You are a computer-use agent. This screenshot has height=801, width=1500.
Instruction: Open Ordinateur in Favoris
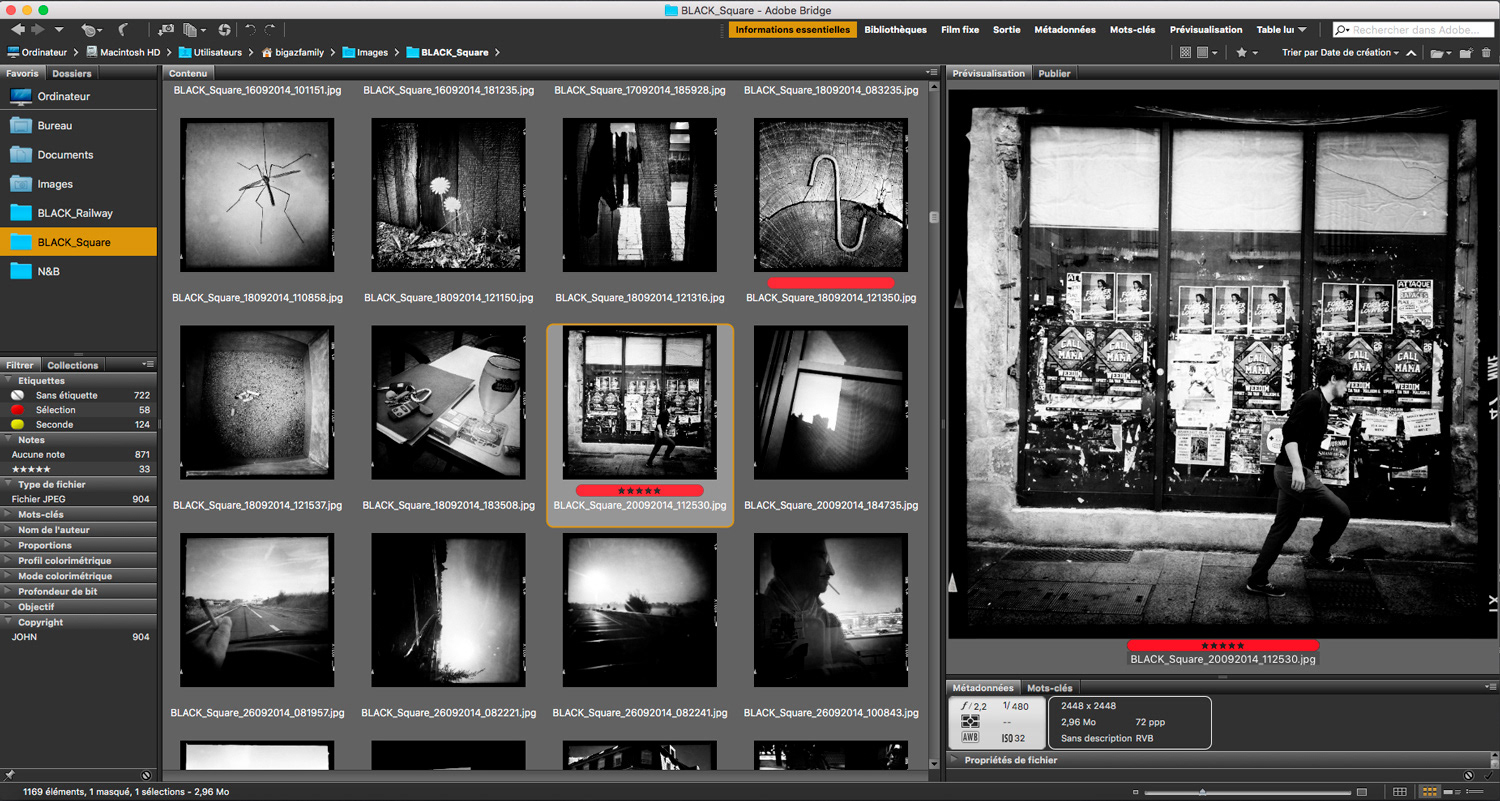click(x=64, y=96)
